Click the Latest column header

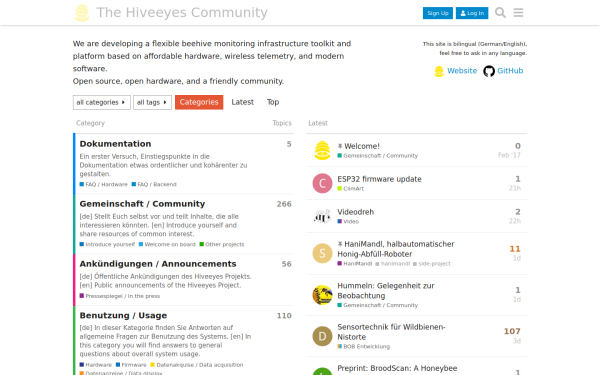click(318, 123)
